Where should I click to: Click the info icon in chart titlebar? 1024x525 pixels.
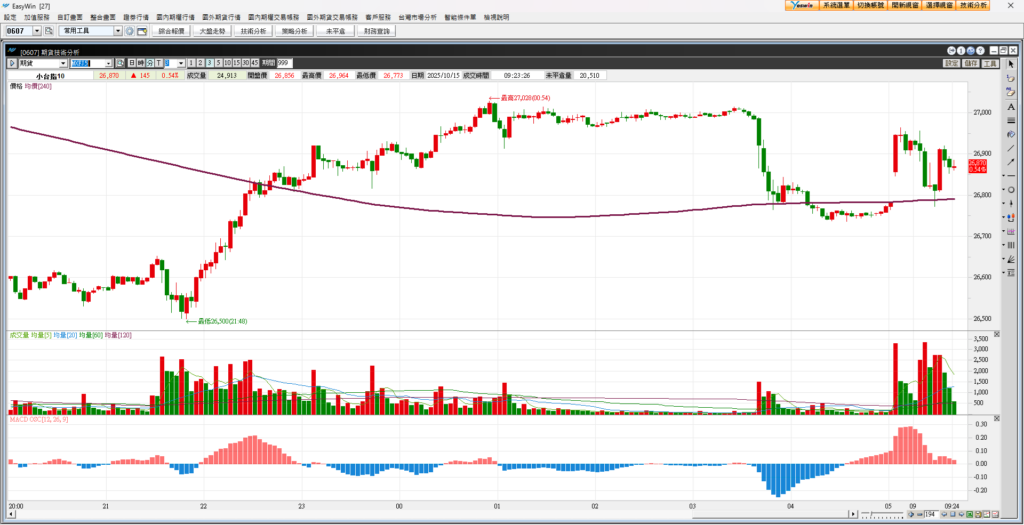(x=960, y=51)
